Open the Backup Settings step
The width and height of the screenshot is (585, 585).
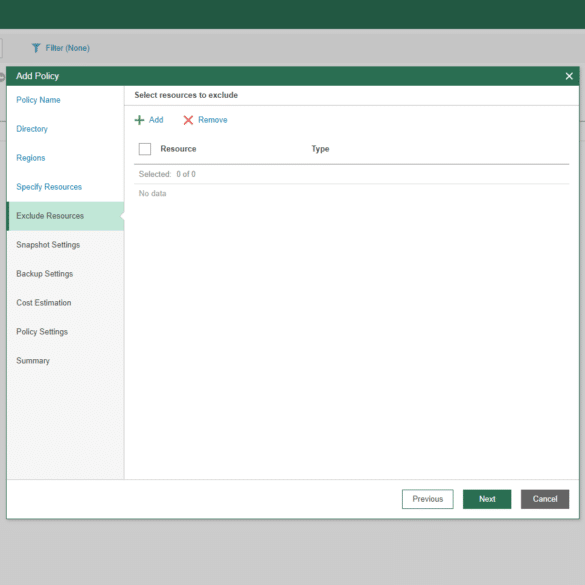tap(44, 274)
